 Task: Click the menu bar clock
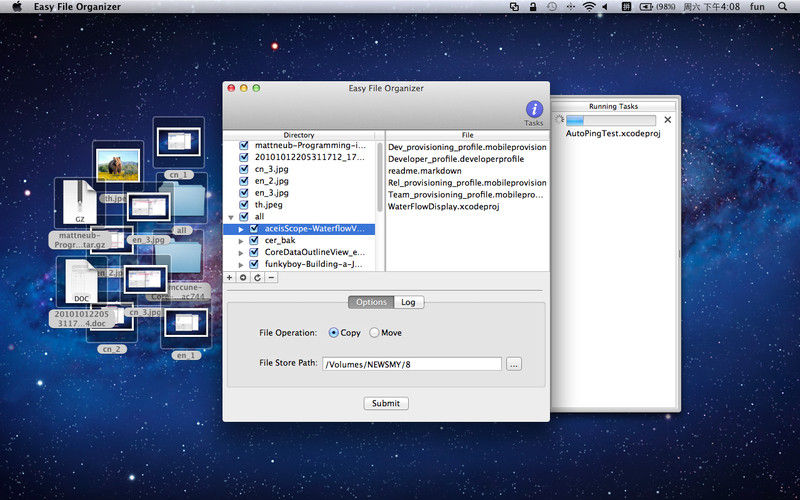click(711, 7)
